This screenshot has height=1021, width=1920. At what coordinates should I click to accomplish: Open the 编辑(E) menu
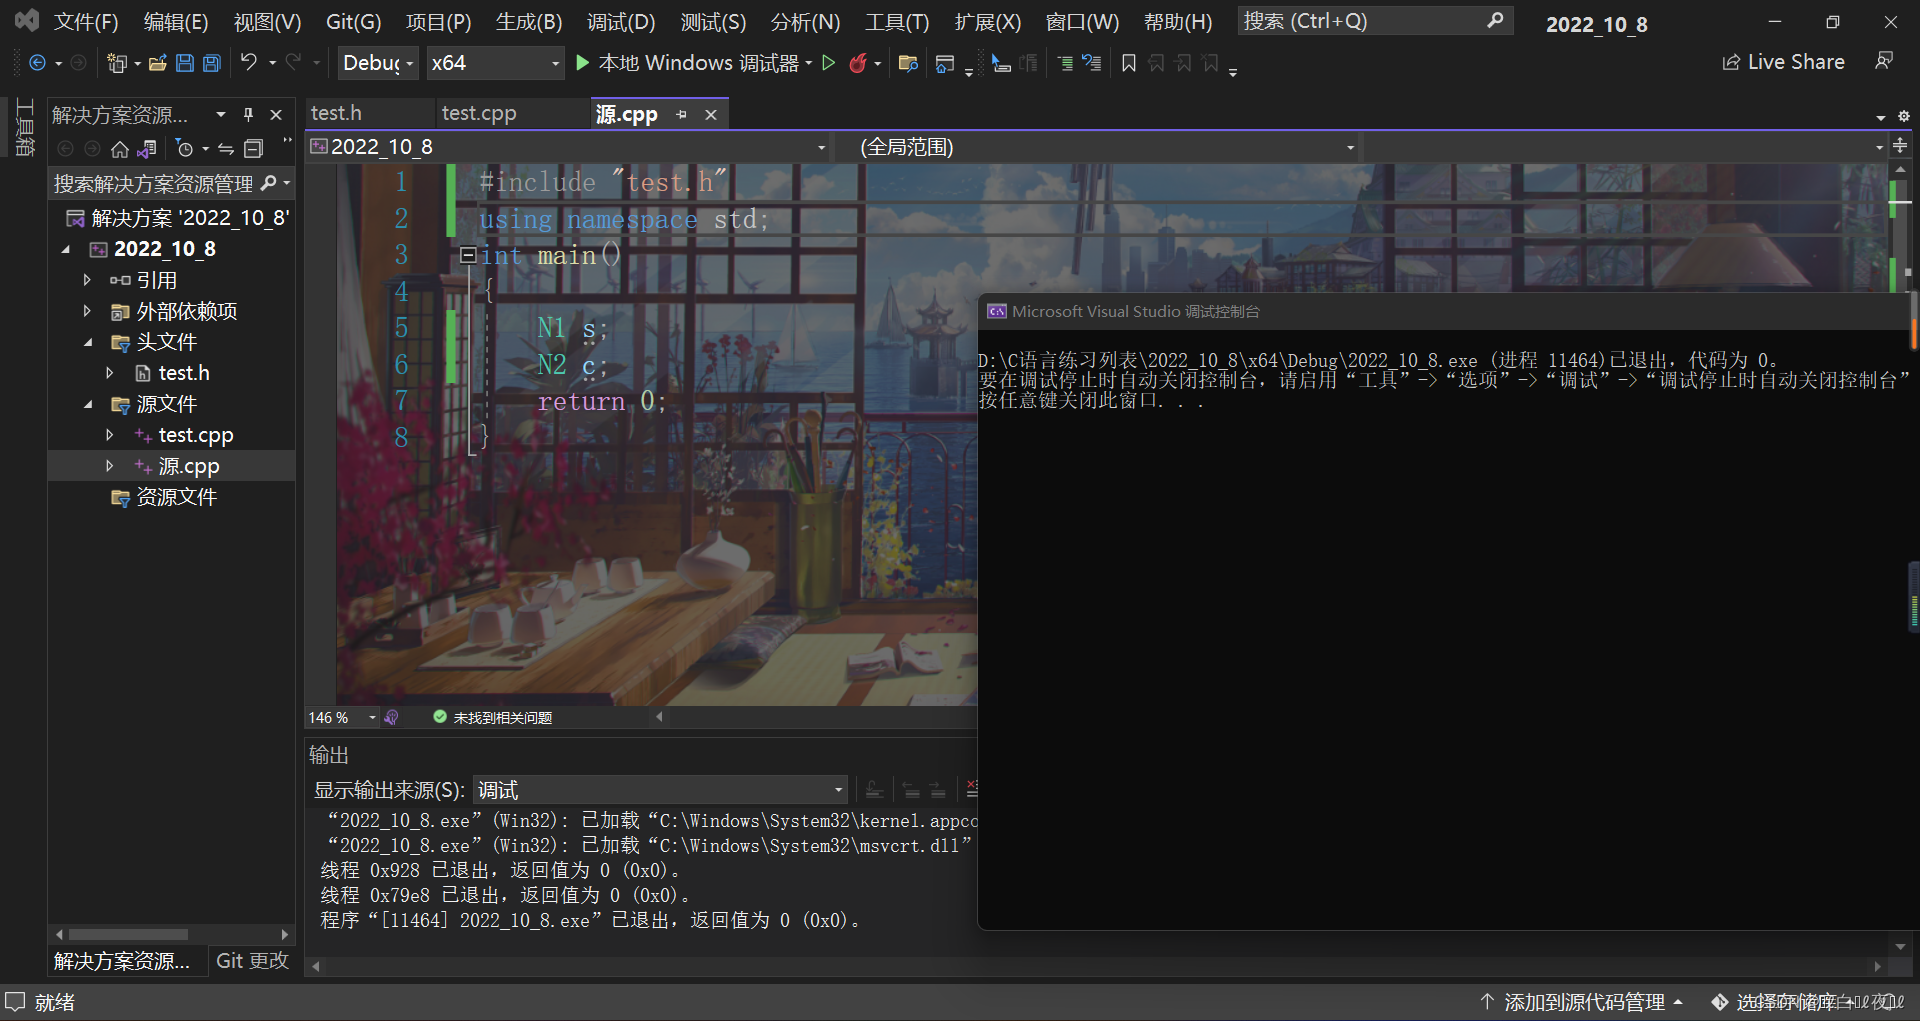coord(176,22)
